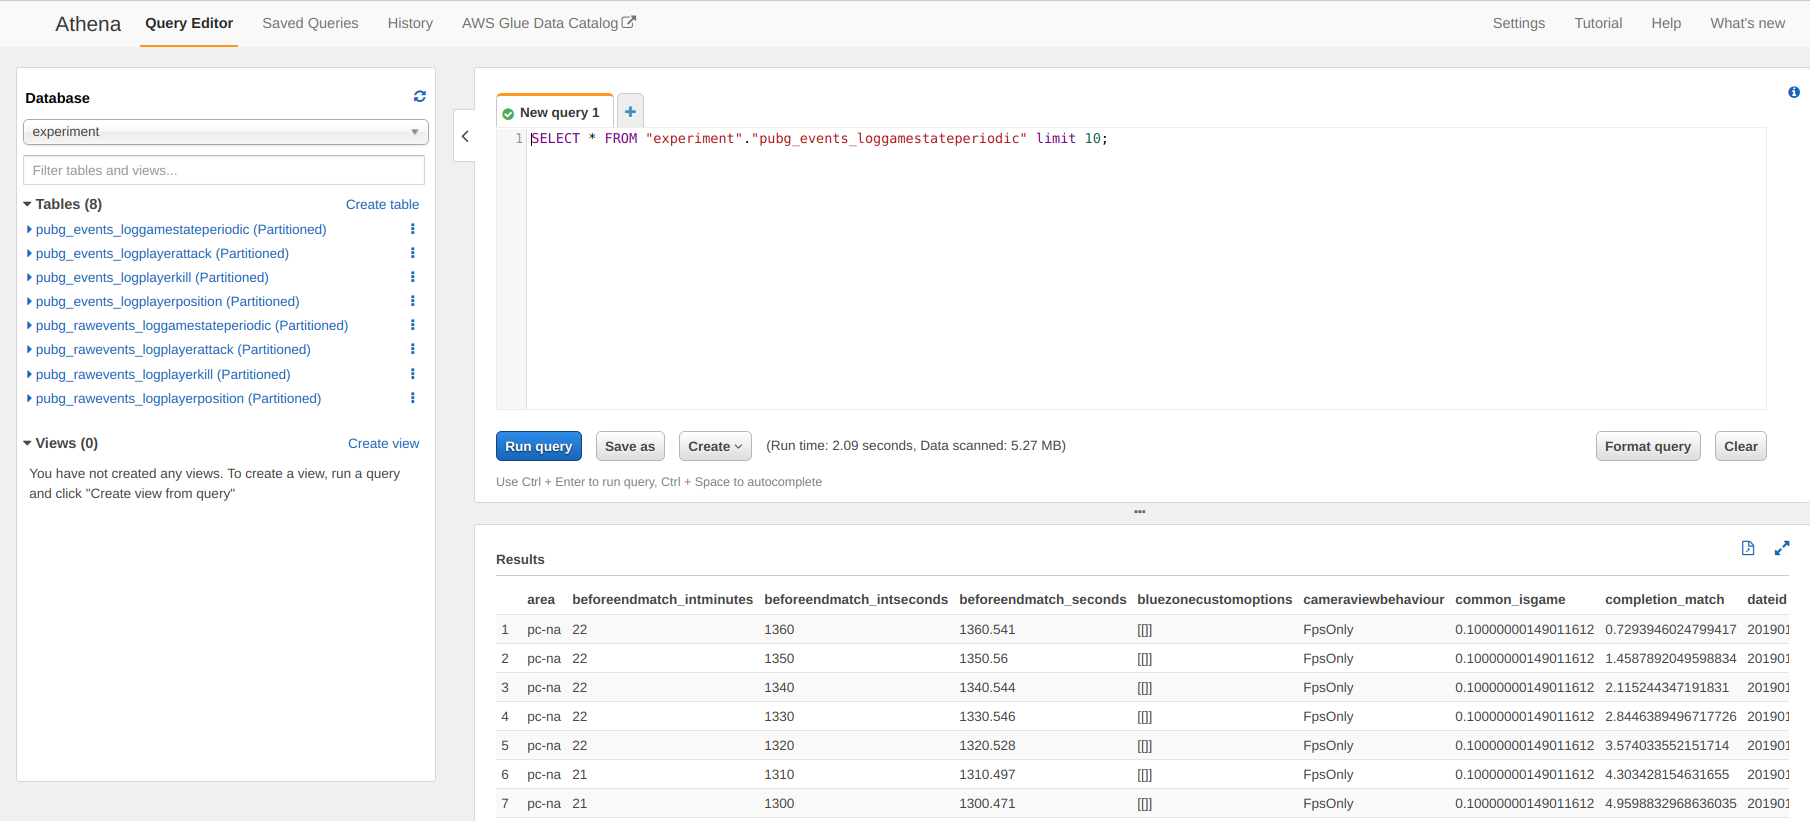Collapse the left sidebar with the chevron
The width and height of the screenshot is (1810, 821).
[x=465, y=137]
